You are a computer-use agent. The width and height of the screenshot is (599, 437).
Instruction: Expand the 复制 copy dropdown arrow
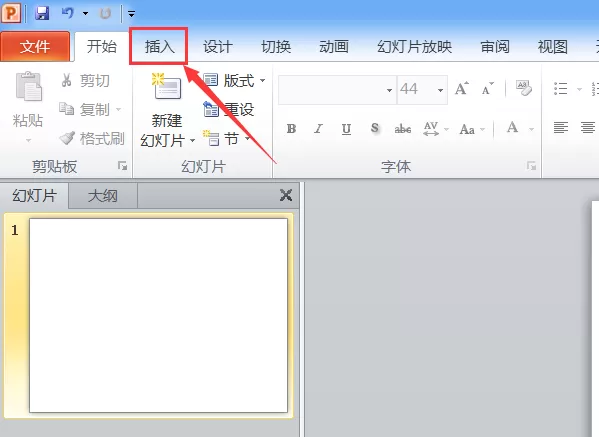[x=118, y=110]
